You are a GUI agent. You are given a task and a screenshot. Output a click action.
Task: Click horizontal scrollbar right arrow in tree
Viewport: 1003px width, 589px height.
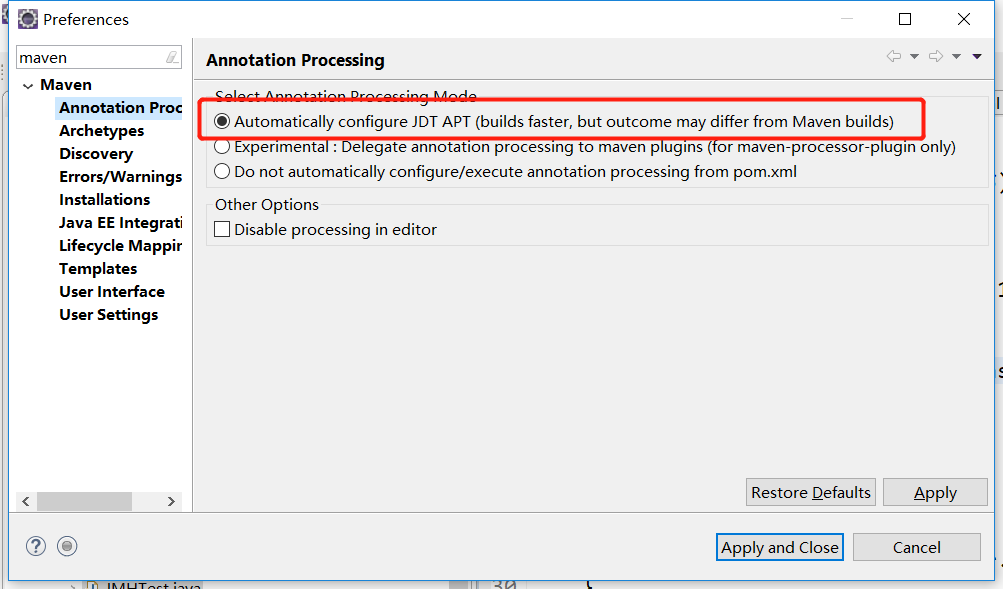coord(171,501)
